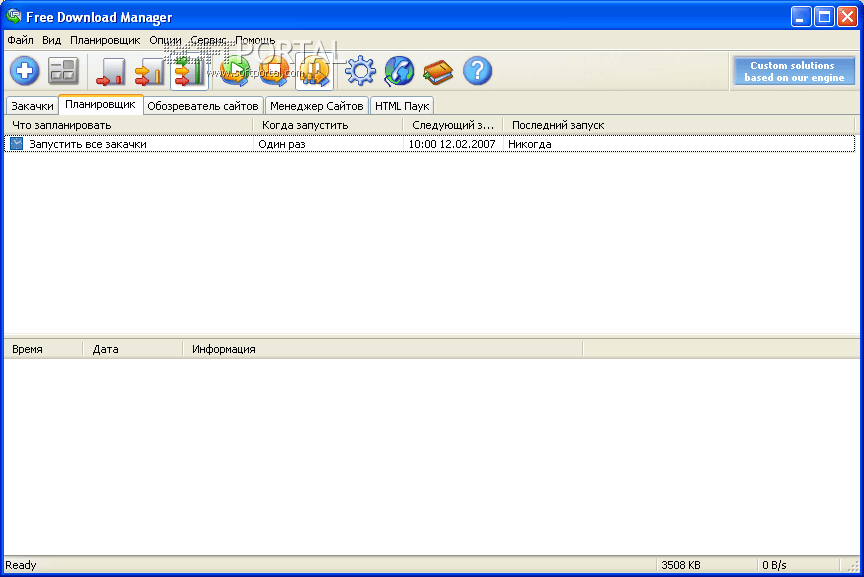The width and height of the screenshot is (864, 577).
Task: Click the orange Pause all downloads icon
Action: pos(314,72)
